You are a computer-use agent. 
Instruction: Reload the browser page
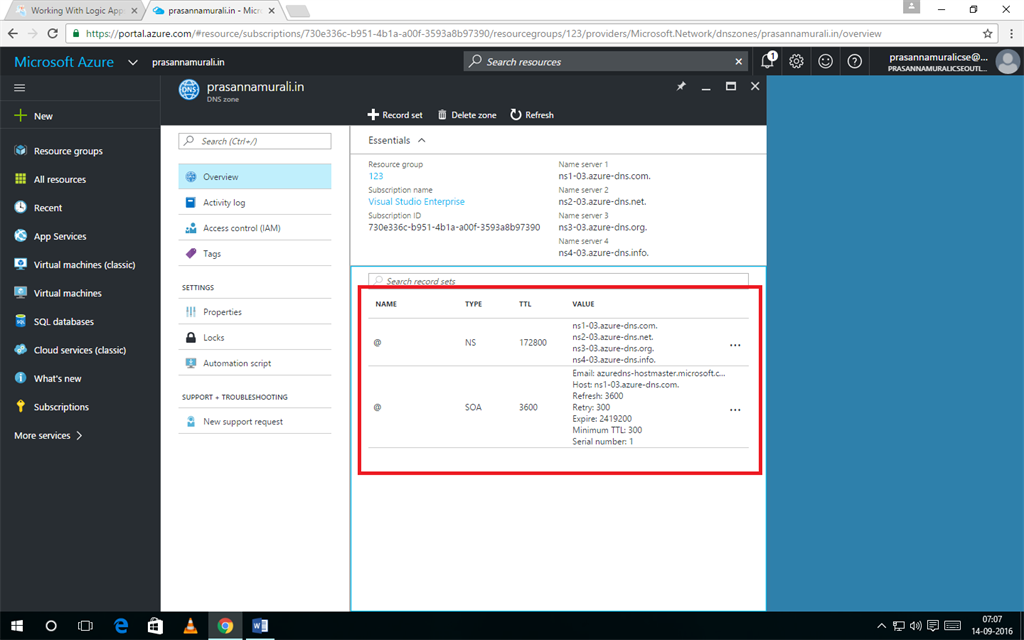53,33
